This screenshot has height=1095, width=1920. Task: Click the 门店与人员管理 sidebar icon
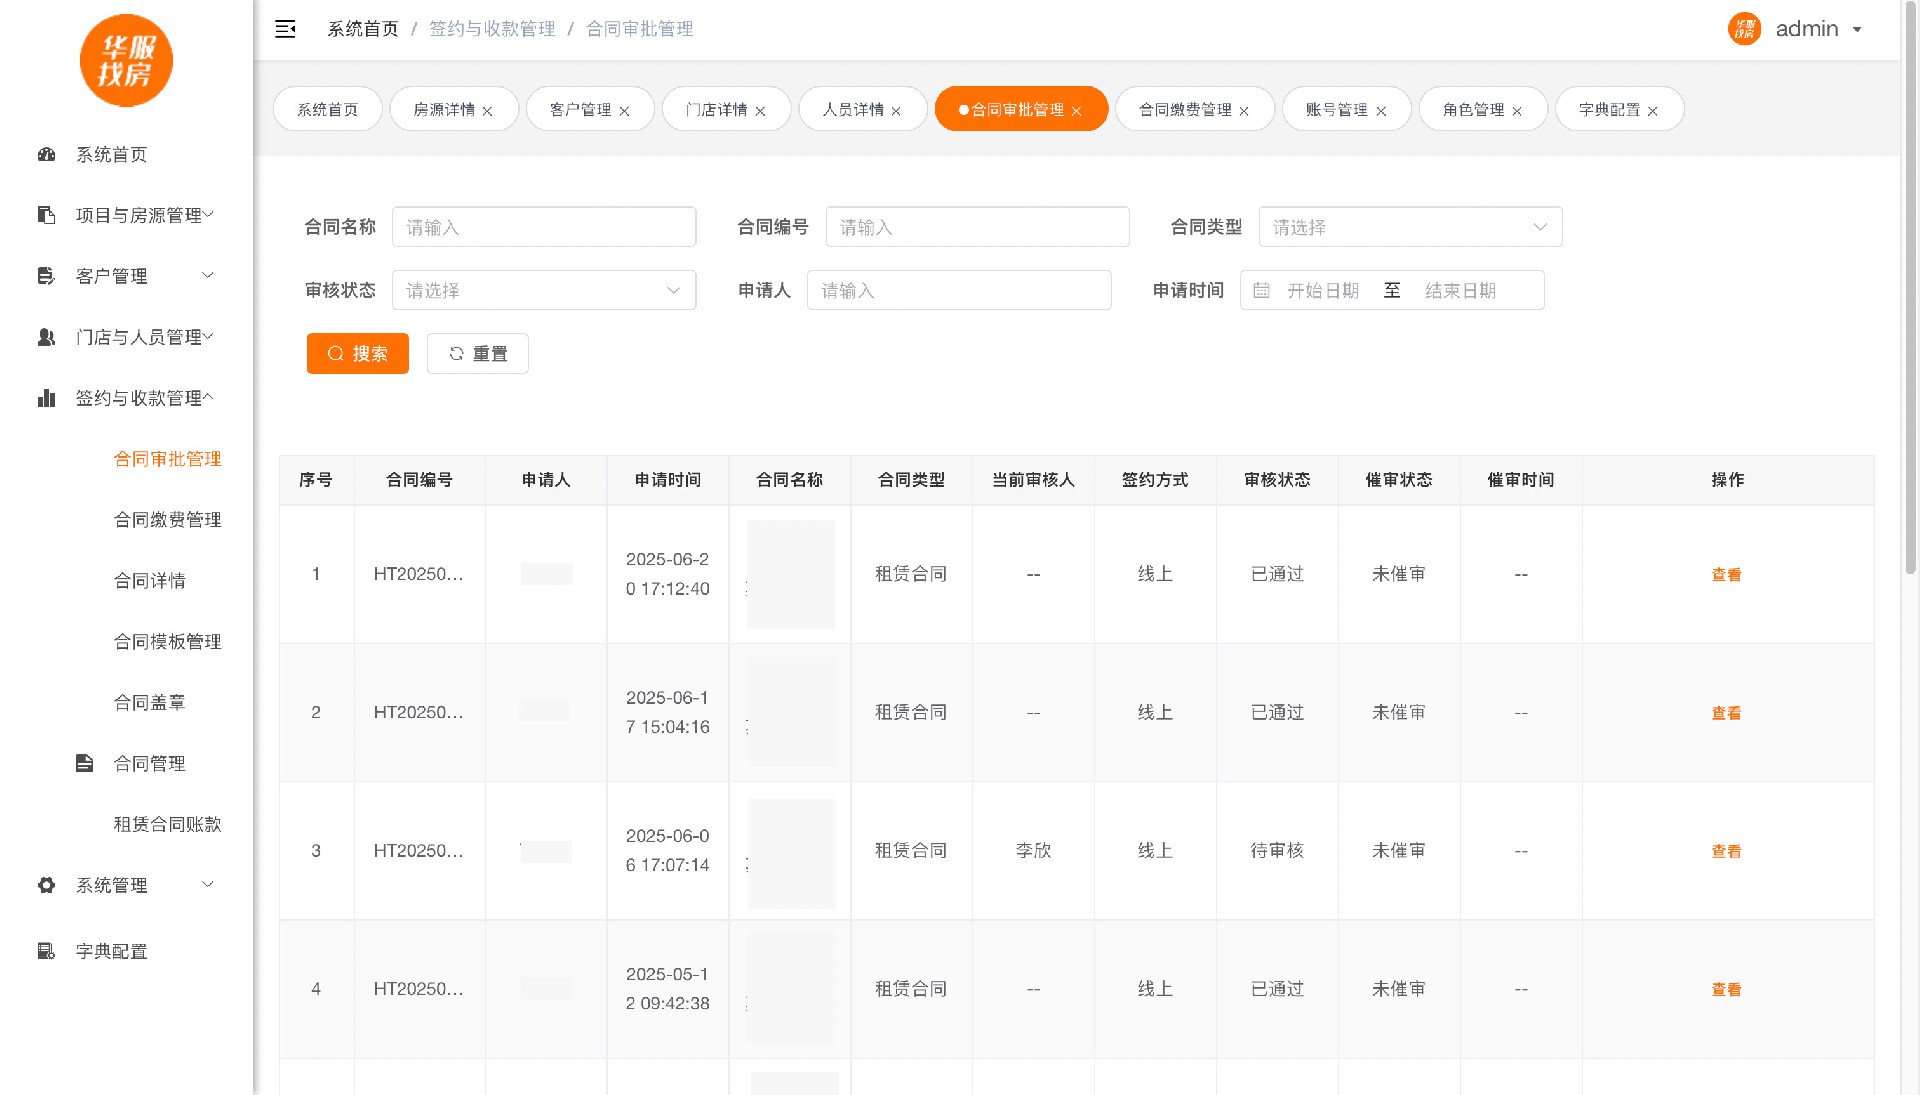pos(46,337)
